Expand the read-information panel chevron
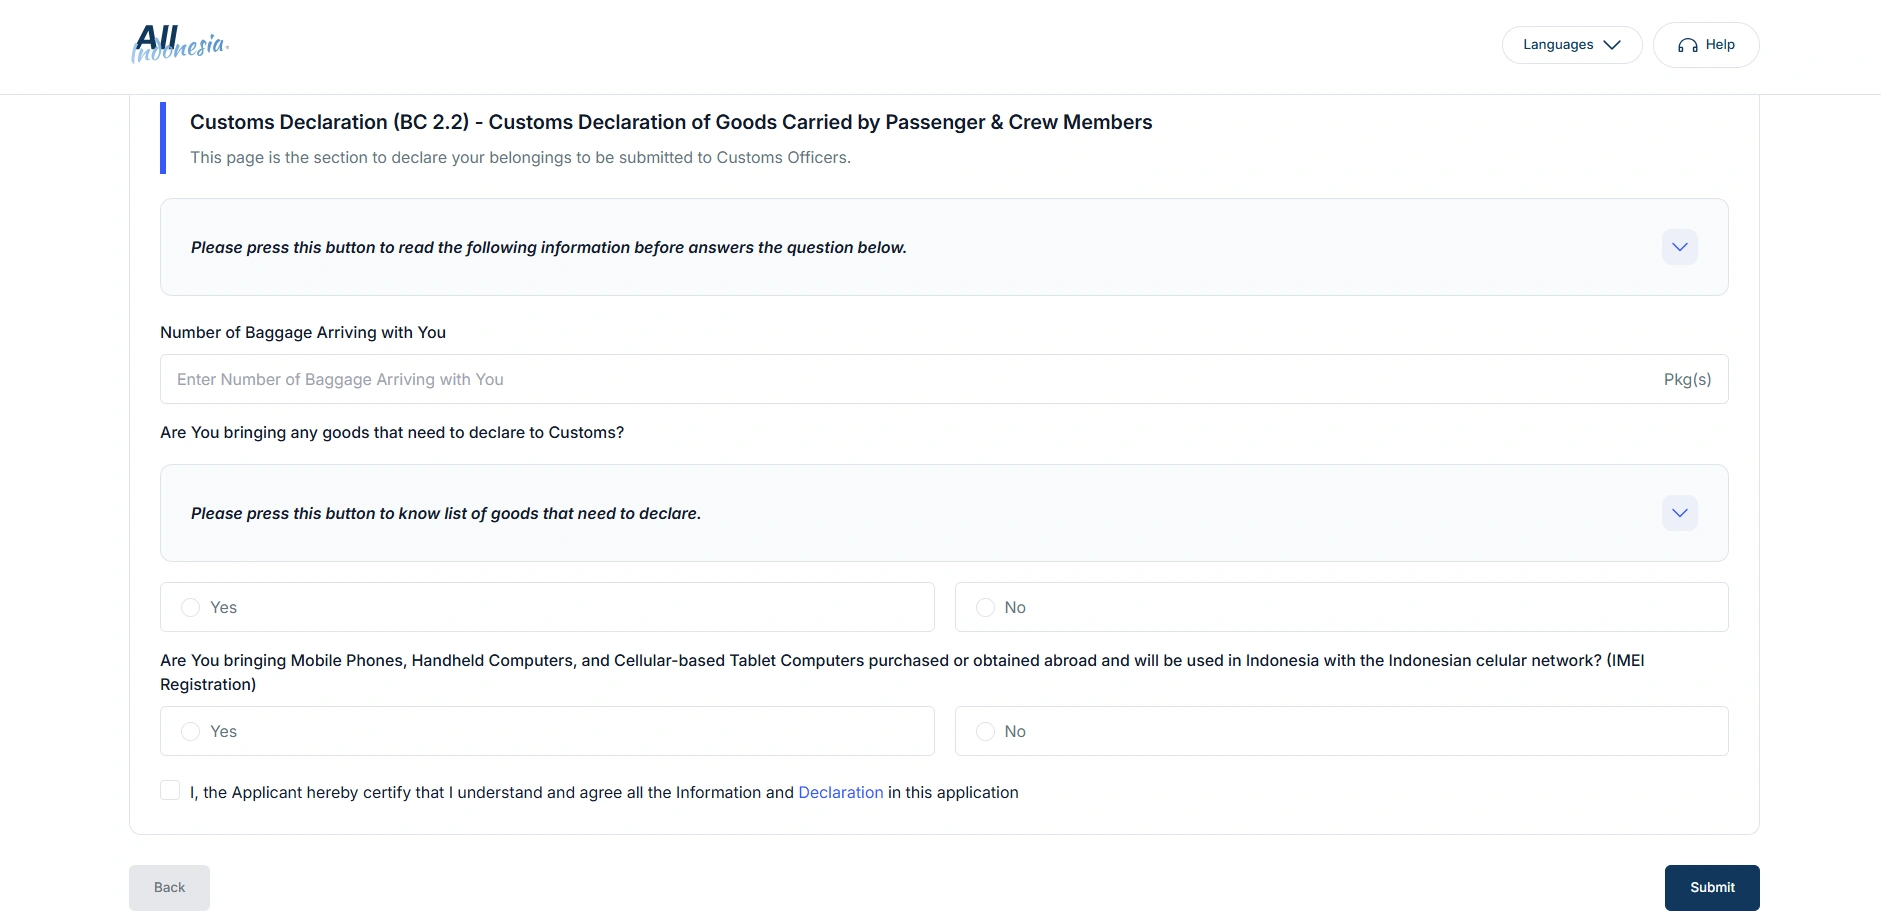 point(1679,247)
